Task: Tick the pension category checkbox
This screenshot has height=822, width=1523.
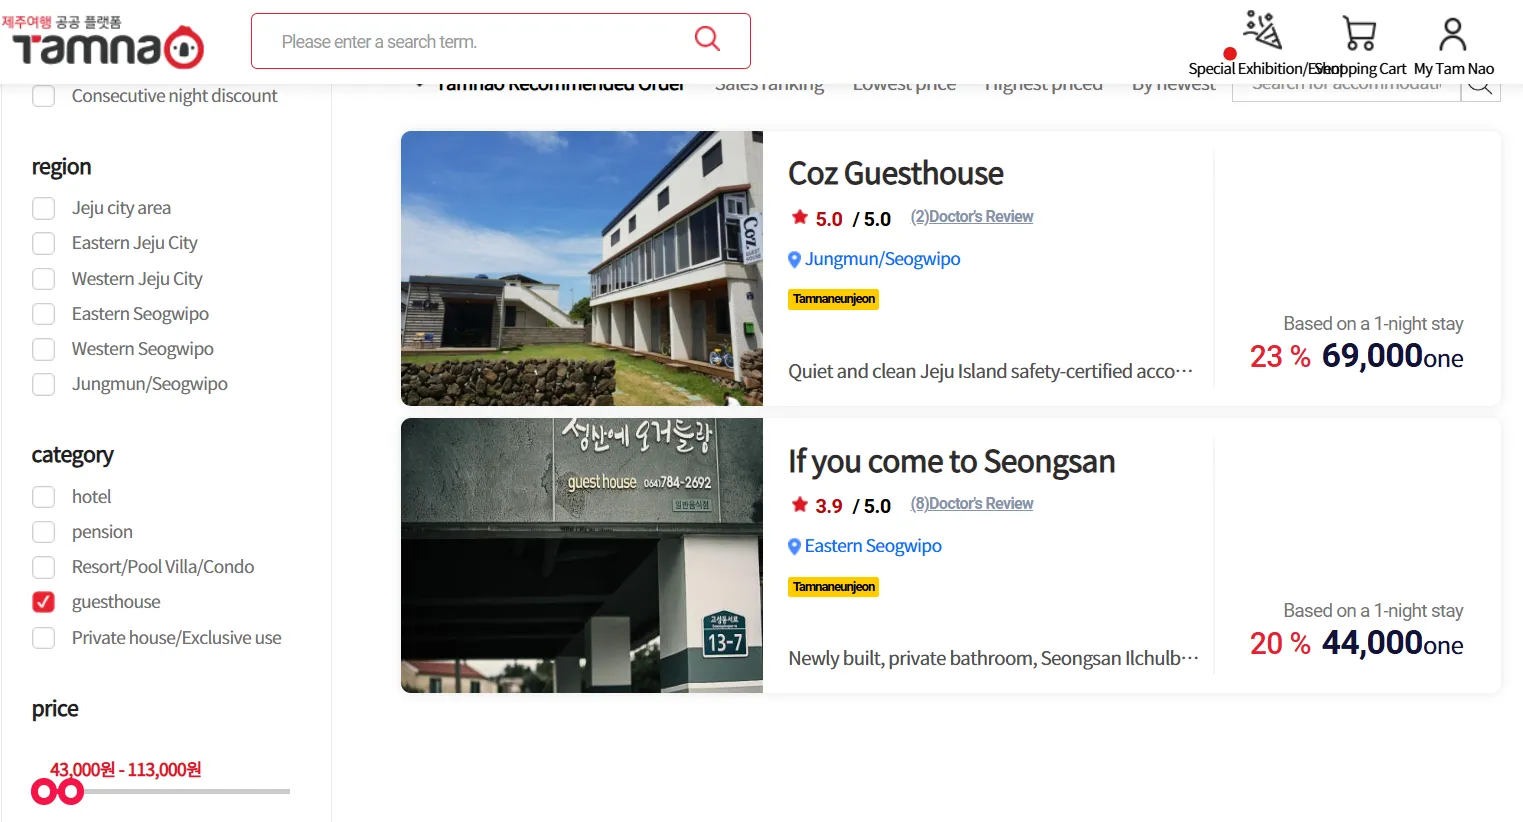Action: (44, 532)
